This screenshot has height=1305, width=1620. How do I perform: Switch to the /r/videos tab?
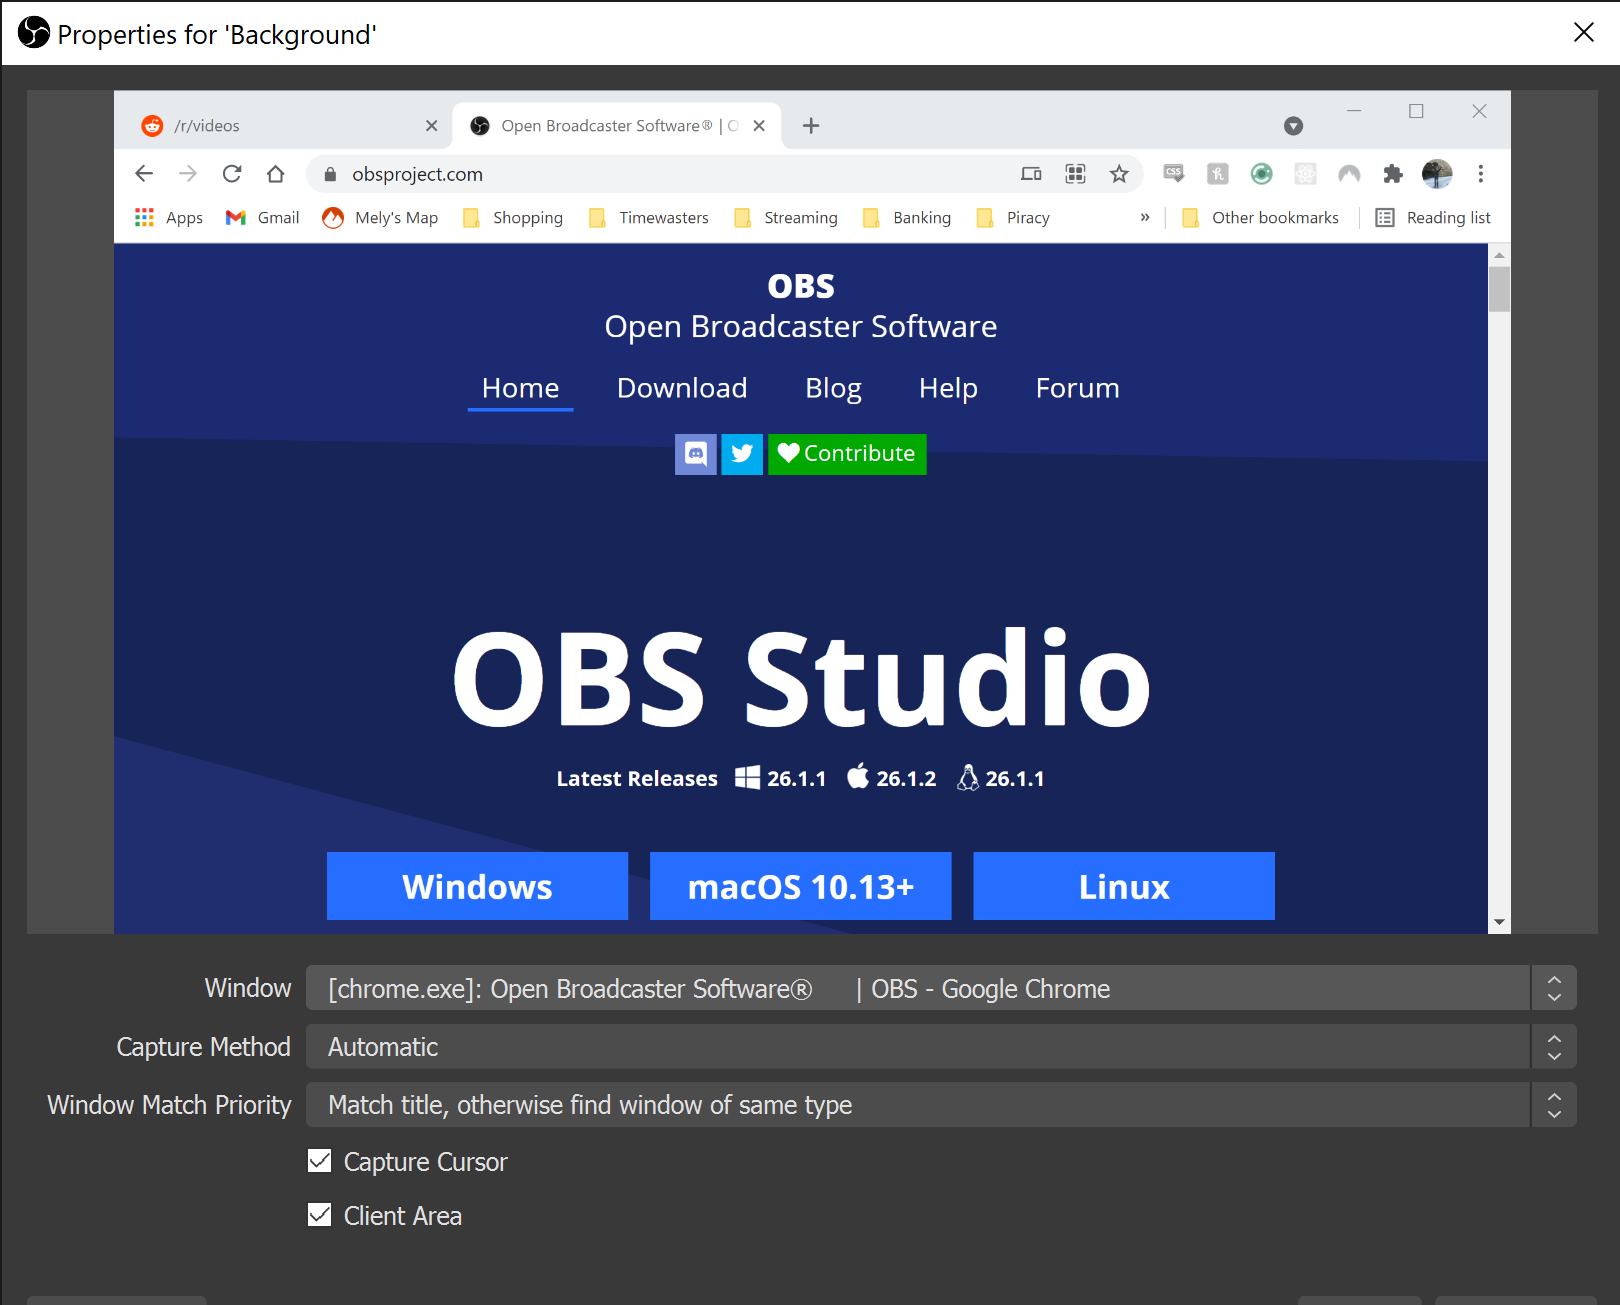coord(290,125)
